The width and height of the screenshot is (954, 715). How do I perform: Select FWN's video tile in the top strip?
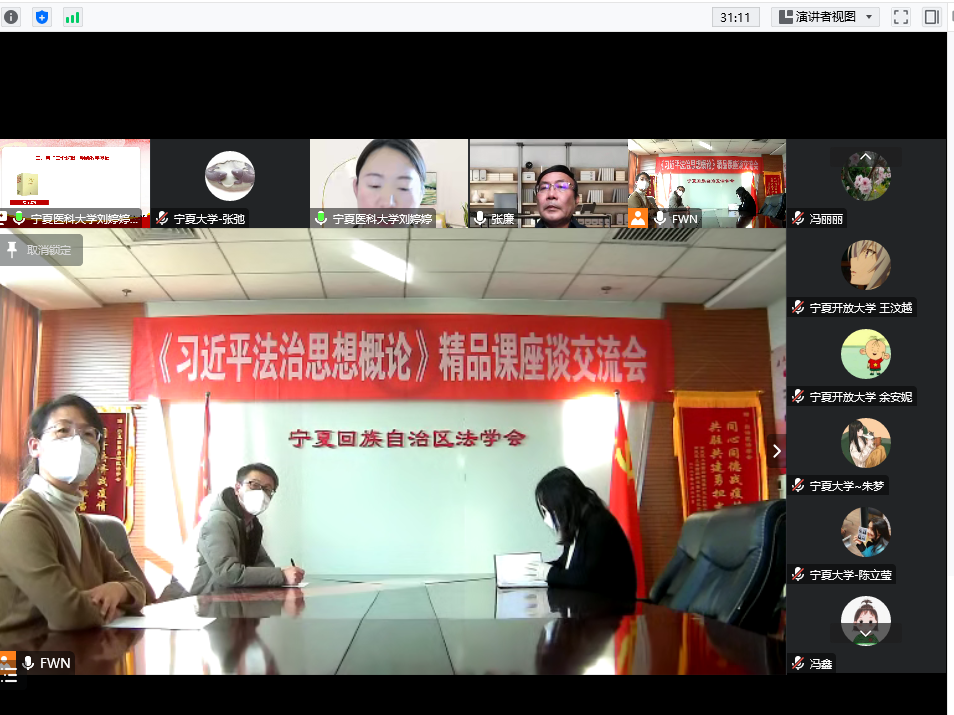706,183
